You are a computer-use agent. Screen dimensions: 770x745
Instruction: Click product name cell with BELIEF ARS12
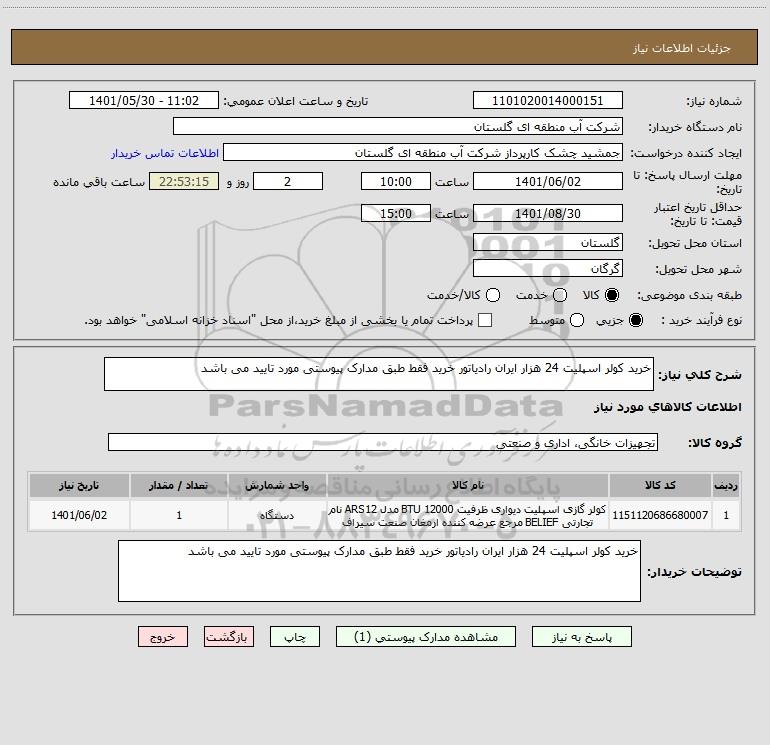(x=468, y=515)
